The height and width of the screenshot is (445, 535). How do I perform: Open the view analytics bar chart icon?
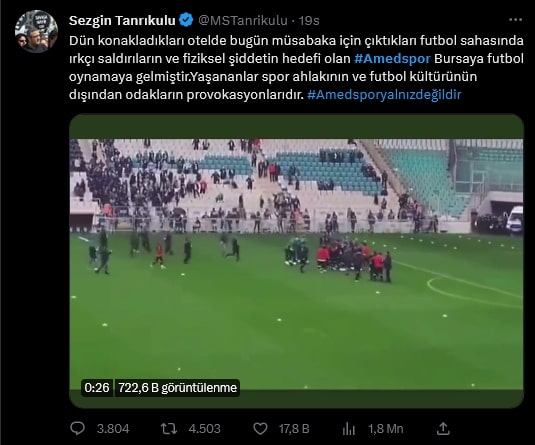click(x=349, y=429)
